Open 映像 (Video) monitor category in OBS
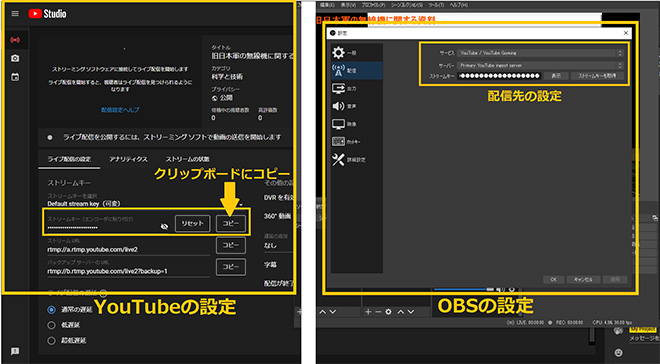The width and height of the screenshot is (660, 364). (357, 124)
